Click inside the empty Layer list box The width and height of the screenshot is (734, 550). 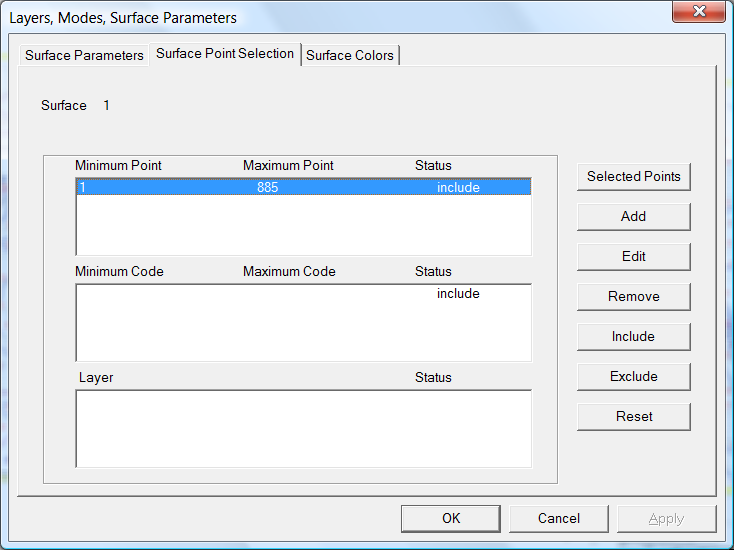(303, 428)
